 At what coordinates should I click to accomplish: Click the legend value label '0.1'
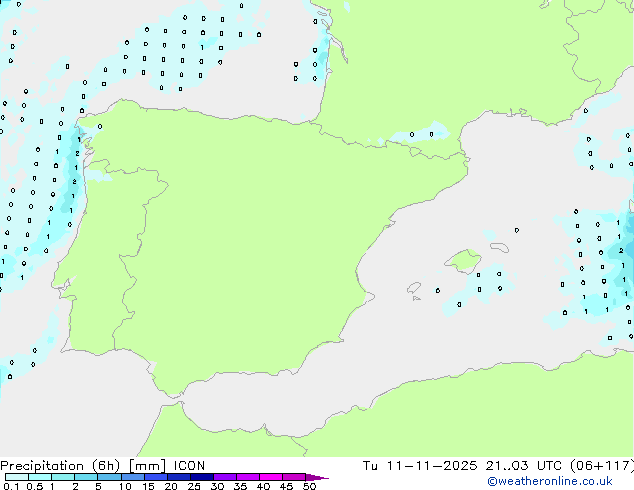[11, 486]
